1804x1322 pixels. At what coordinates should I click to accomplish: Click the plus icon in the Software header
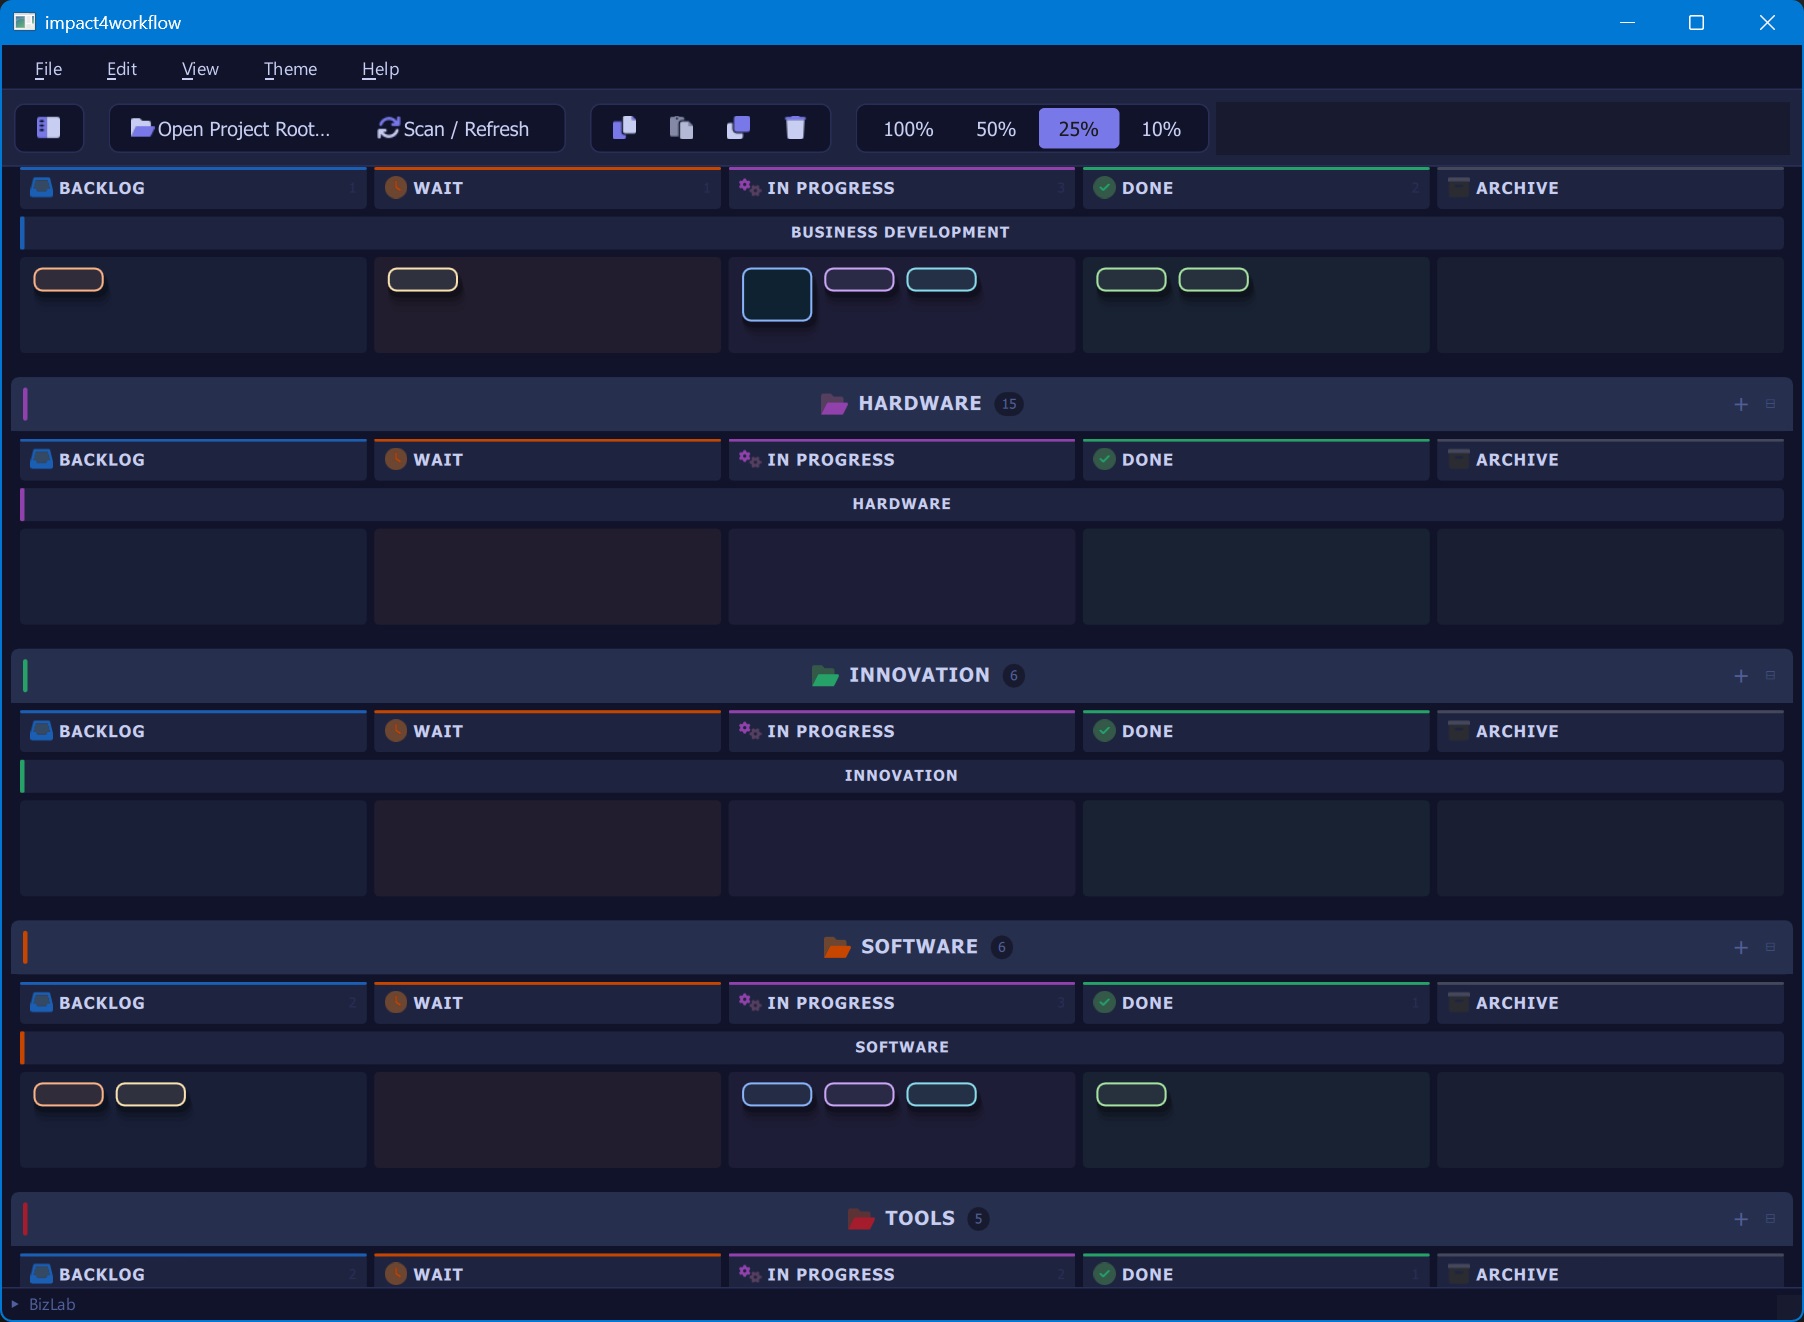coord(1741,947)
